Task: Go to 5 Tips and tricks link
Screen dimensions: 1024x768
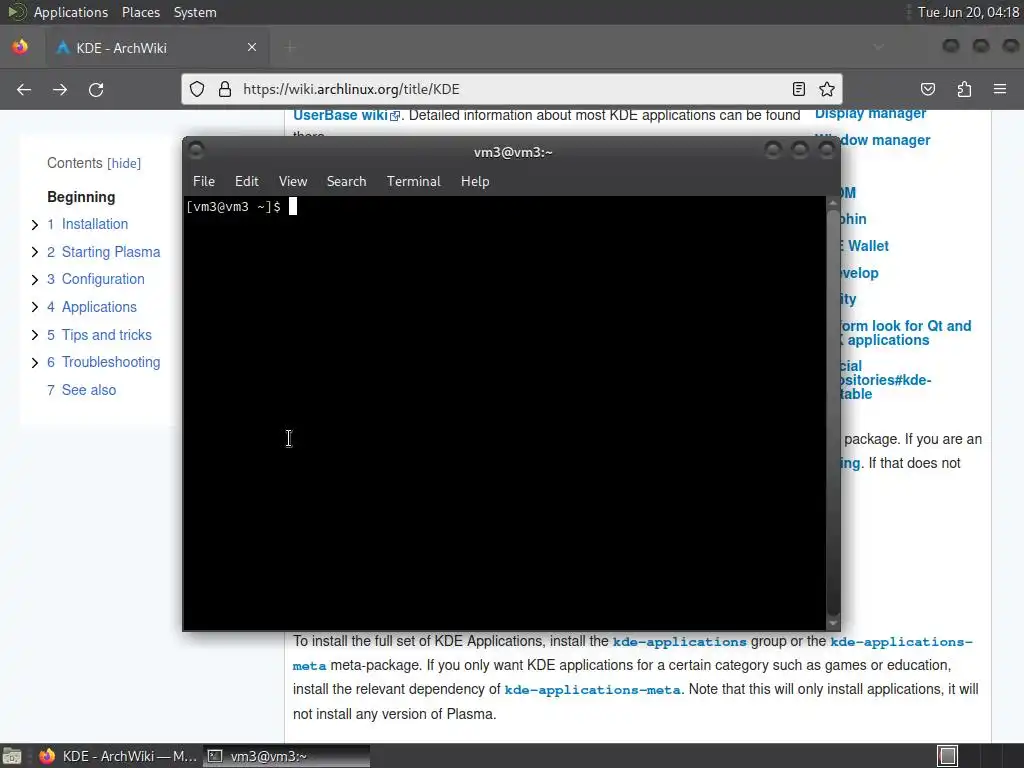Action: (99, 335)
